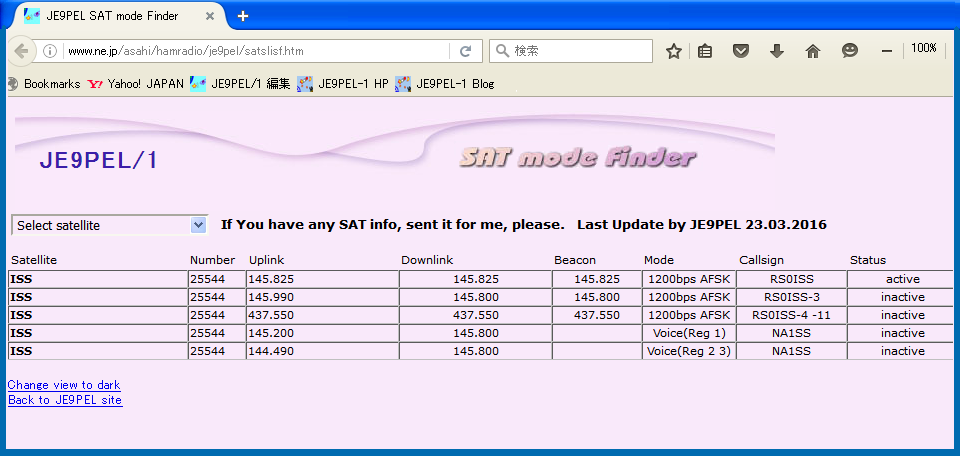This screenshot has height=456, width=960.
Task: Open the Bookmarks toolbar item
Action: point(44,84)
